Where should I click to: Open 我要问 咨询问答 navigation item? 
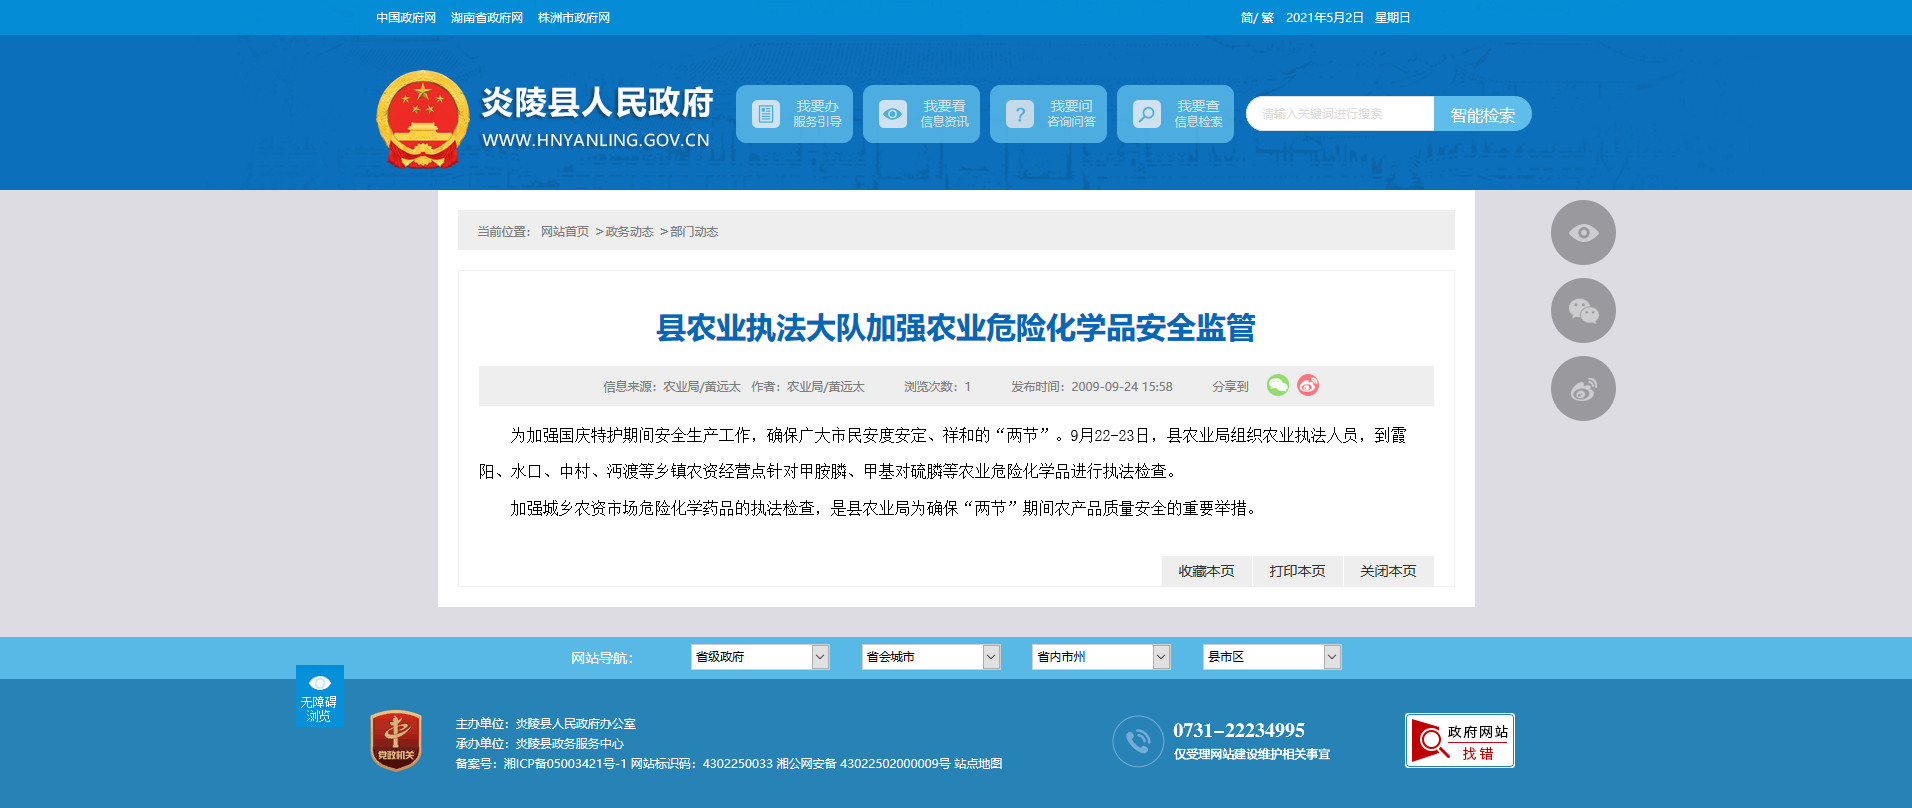point(1048,114)
